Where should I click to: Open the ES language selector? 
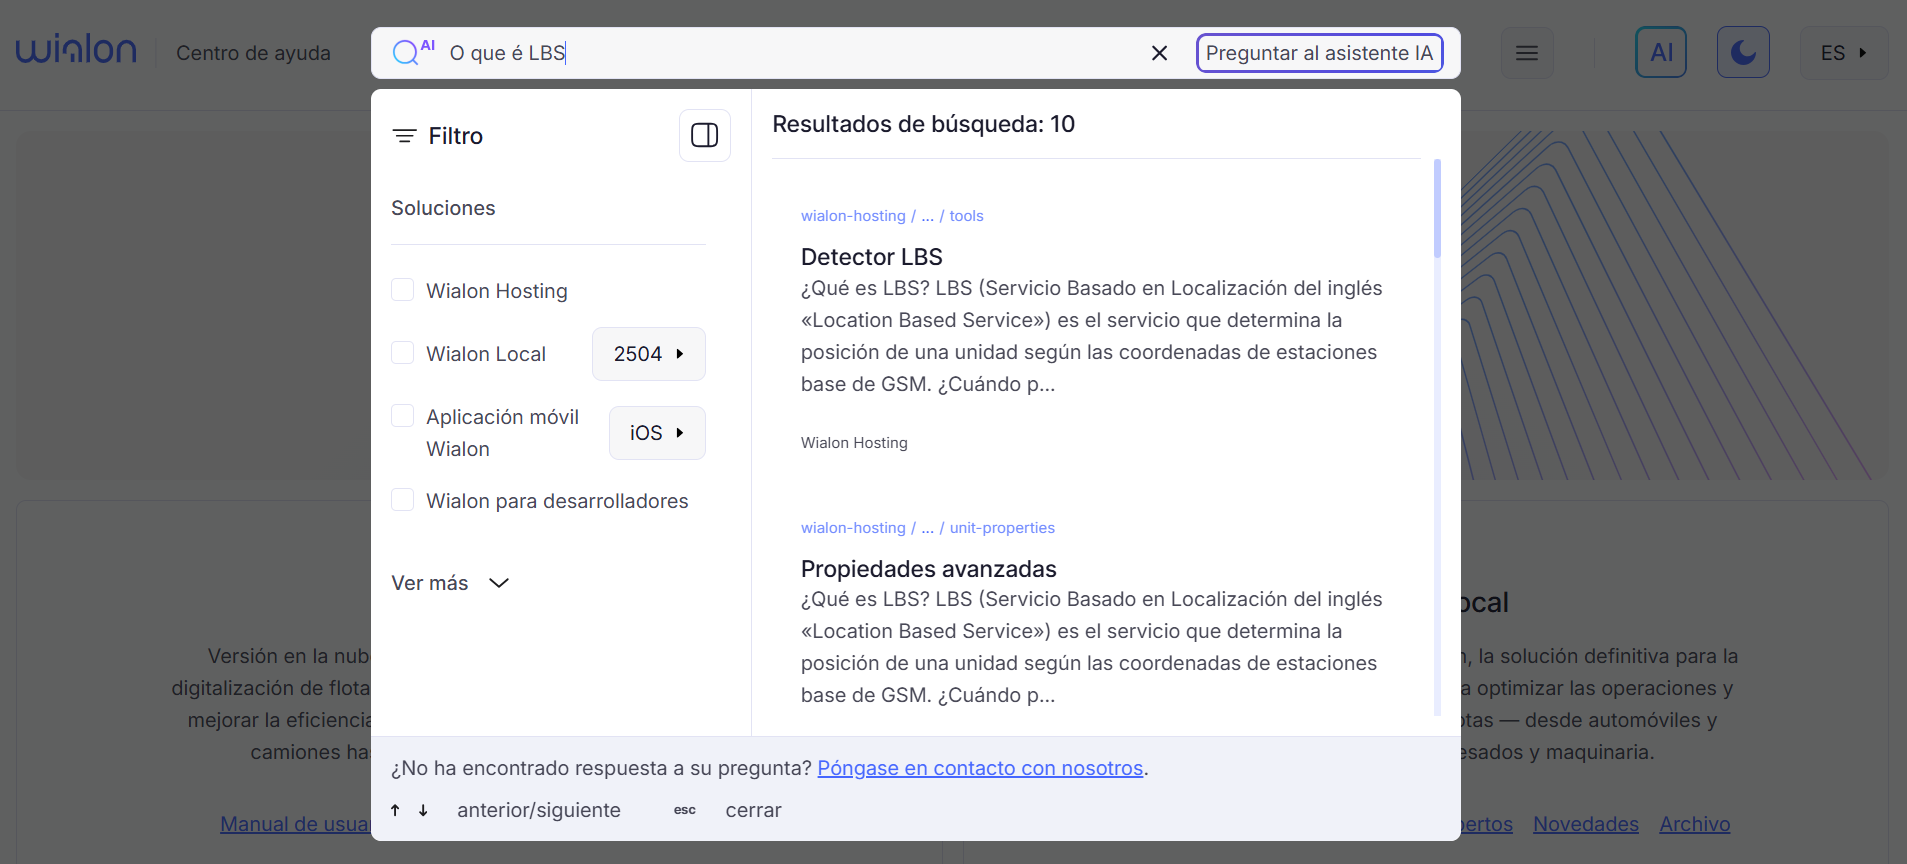(1844, 53)
